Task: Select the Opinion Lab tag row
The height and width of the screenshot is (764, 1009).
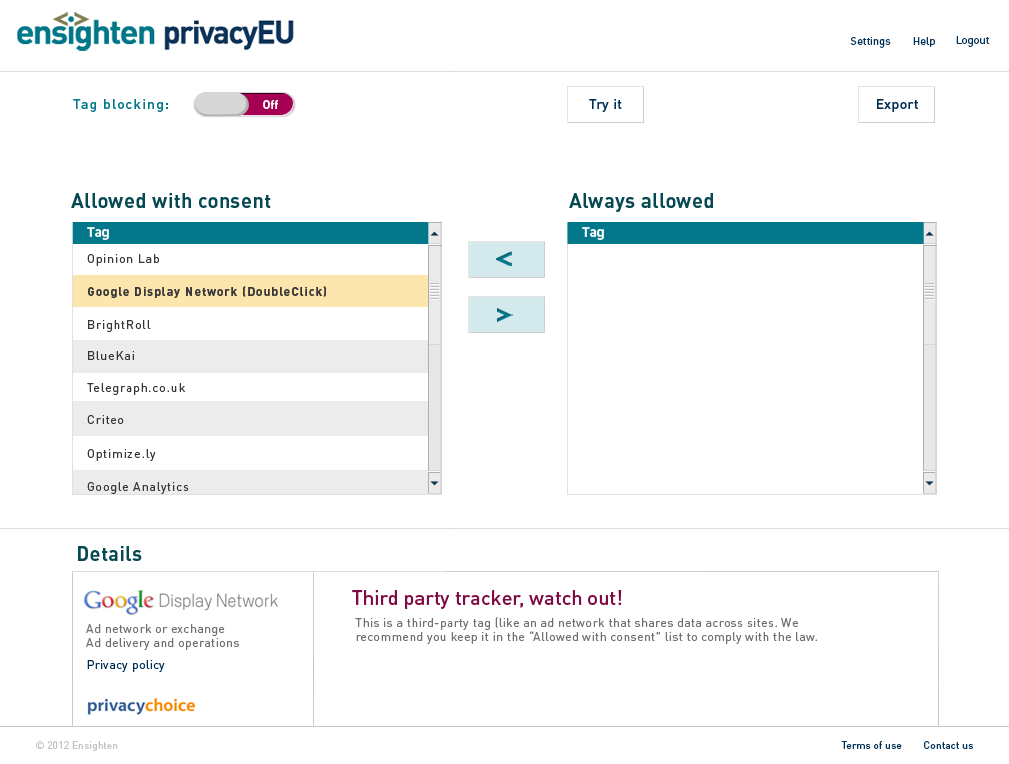Action: (250, 259)
